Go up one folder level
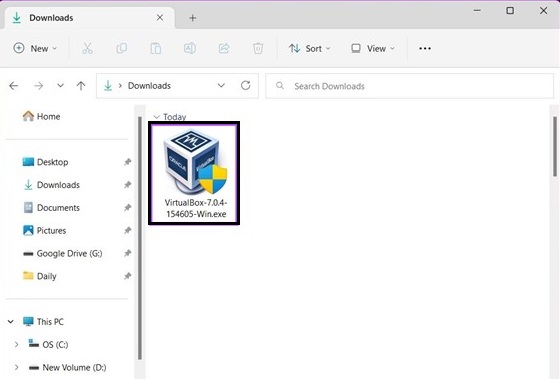Viewport: 560px width, 379px height. [81, 86]
